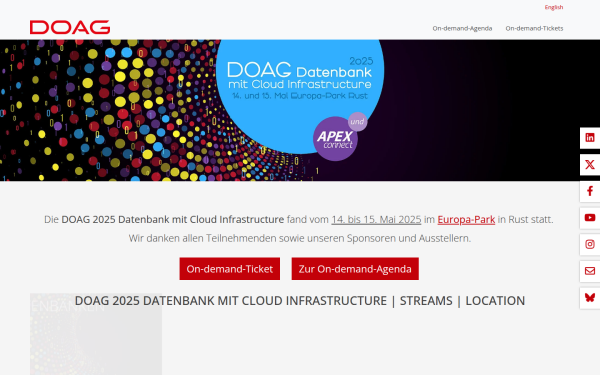Click the underlined date 14. bis 15. Mai 2025

click(x=376, y=220)
